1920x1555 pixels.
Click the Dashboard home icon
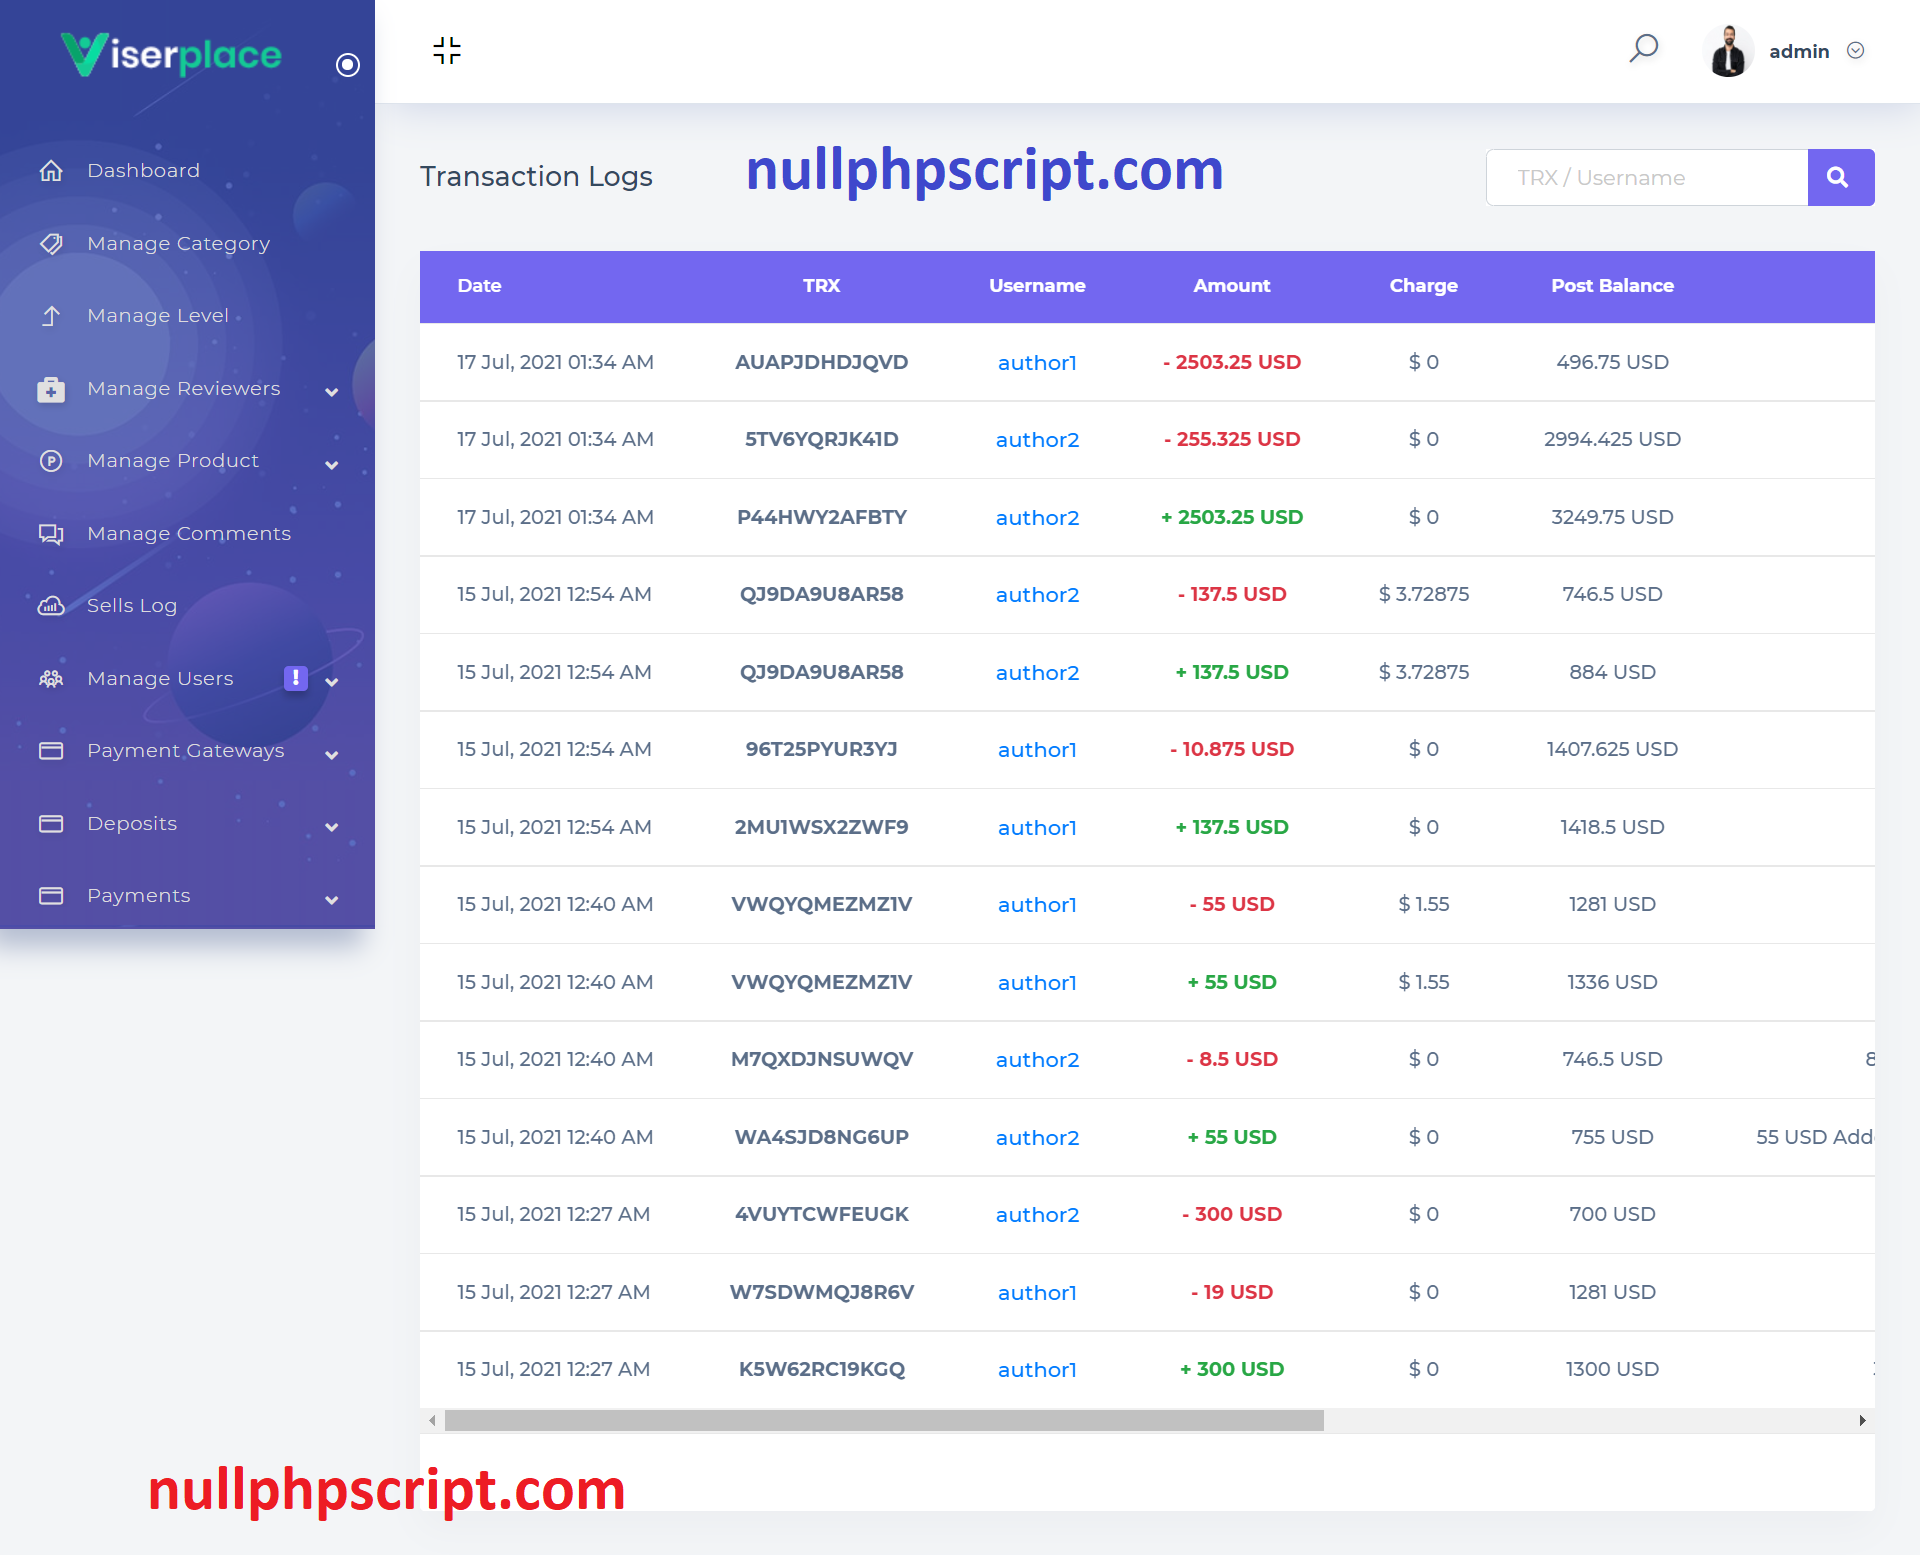pos(51,171)
